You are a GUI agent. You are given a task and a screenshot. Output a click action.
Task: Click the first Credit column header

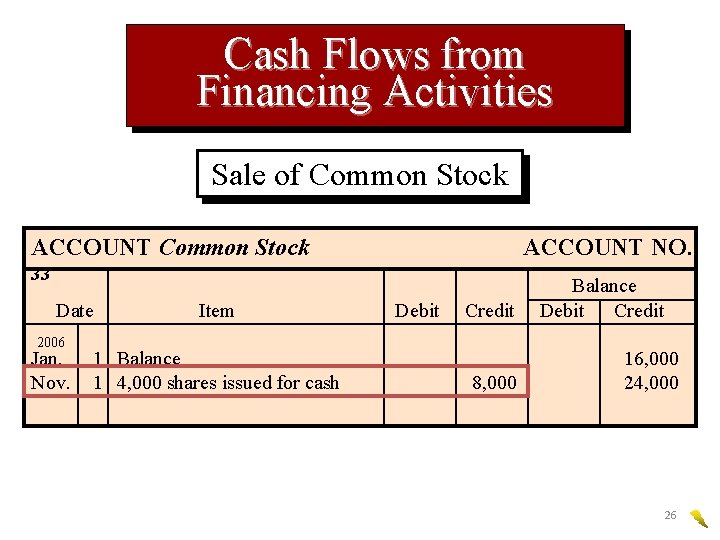490,311
